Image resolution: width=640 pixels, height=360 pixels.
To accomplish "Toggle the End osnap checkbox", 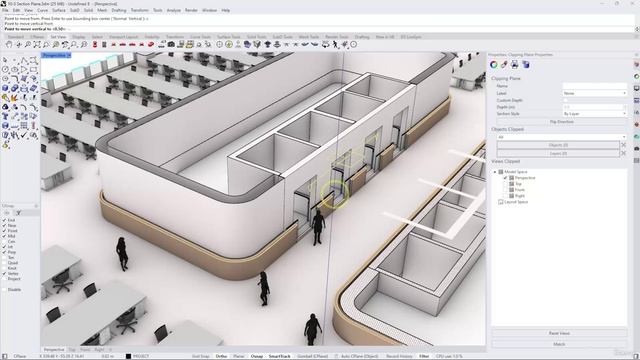I will coord(4,220).
